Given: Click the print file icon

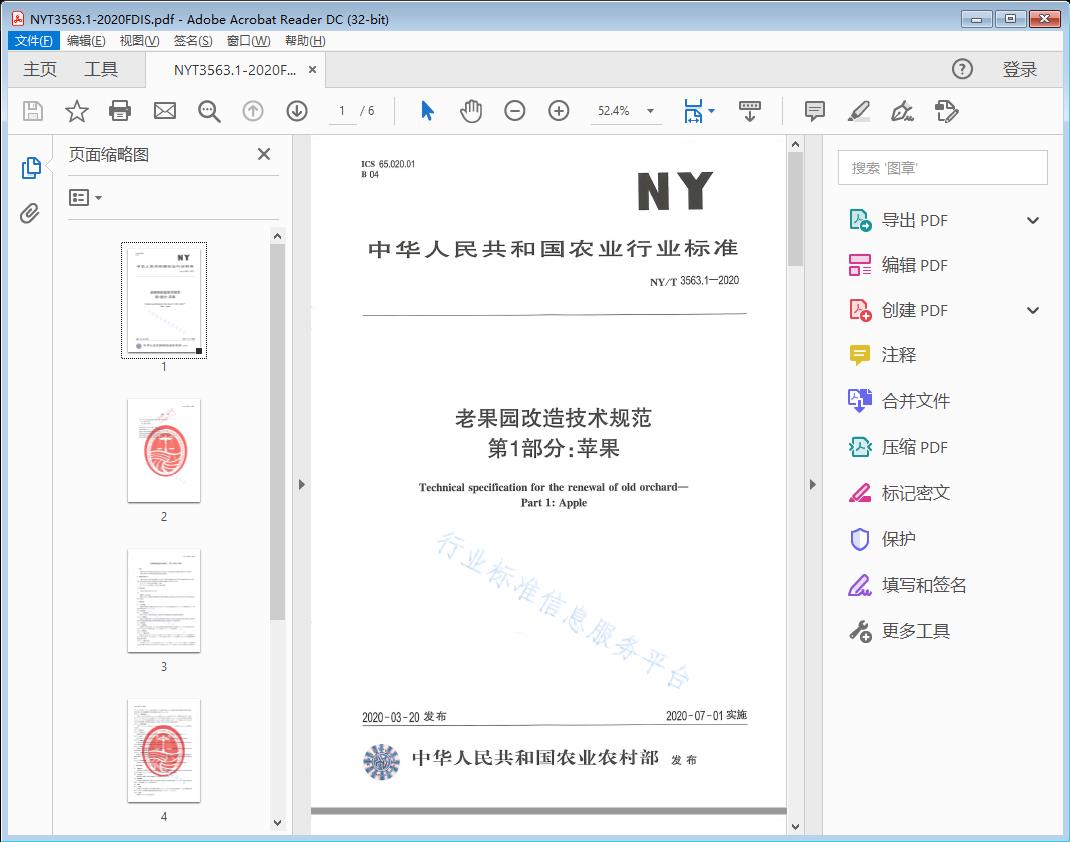Looking at the screenshot, I should [120, 111].
